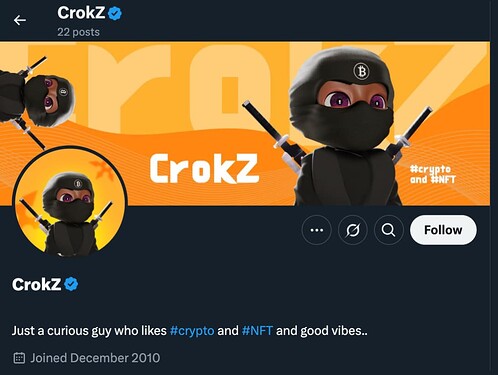Open the #NFT hashtag in the bio
Image resolution: width=498 pixels, height=375 pixels.
(257, 331)
